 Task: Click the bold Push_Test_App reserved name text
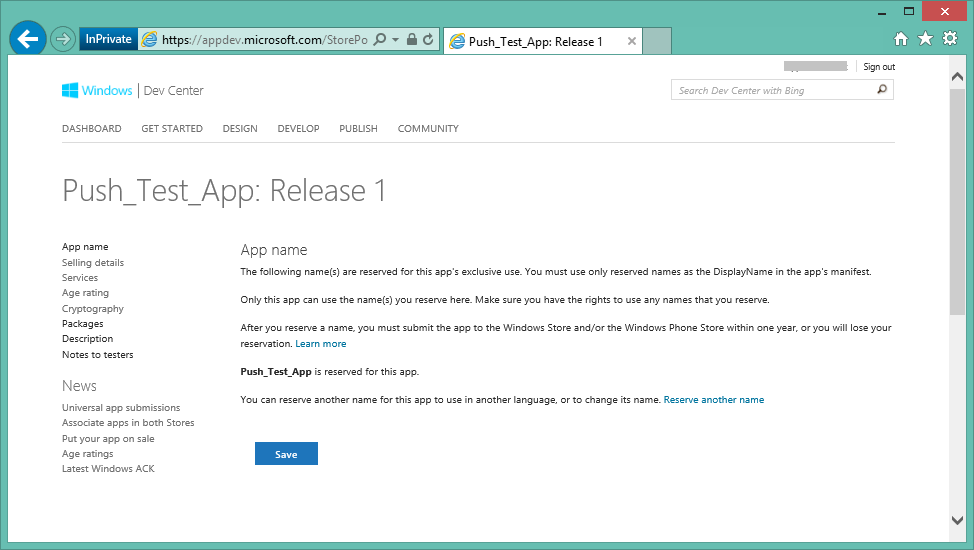click(x=276, y=372)
